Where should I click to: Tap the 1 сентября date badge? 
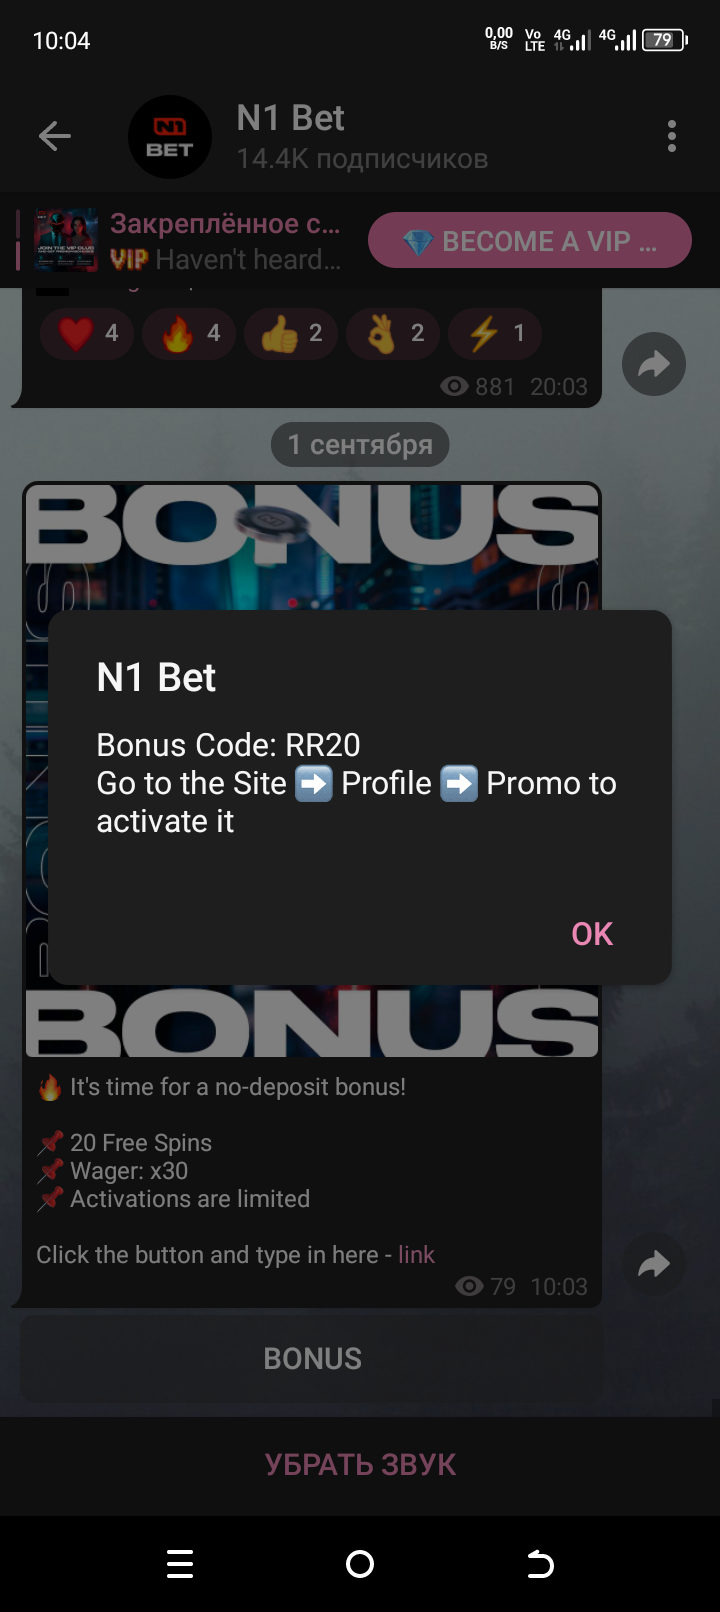pyautogui.click(x=360, y=445)
